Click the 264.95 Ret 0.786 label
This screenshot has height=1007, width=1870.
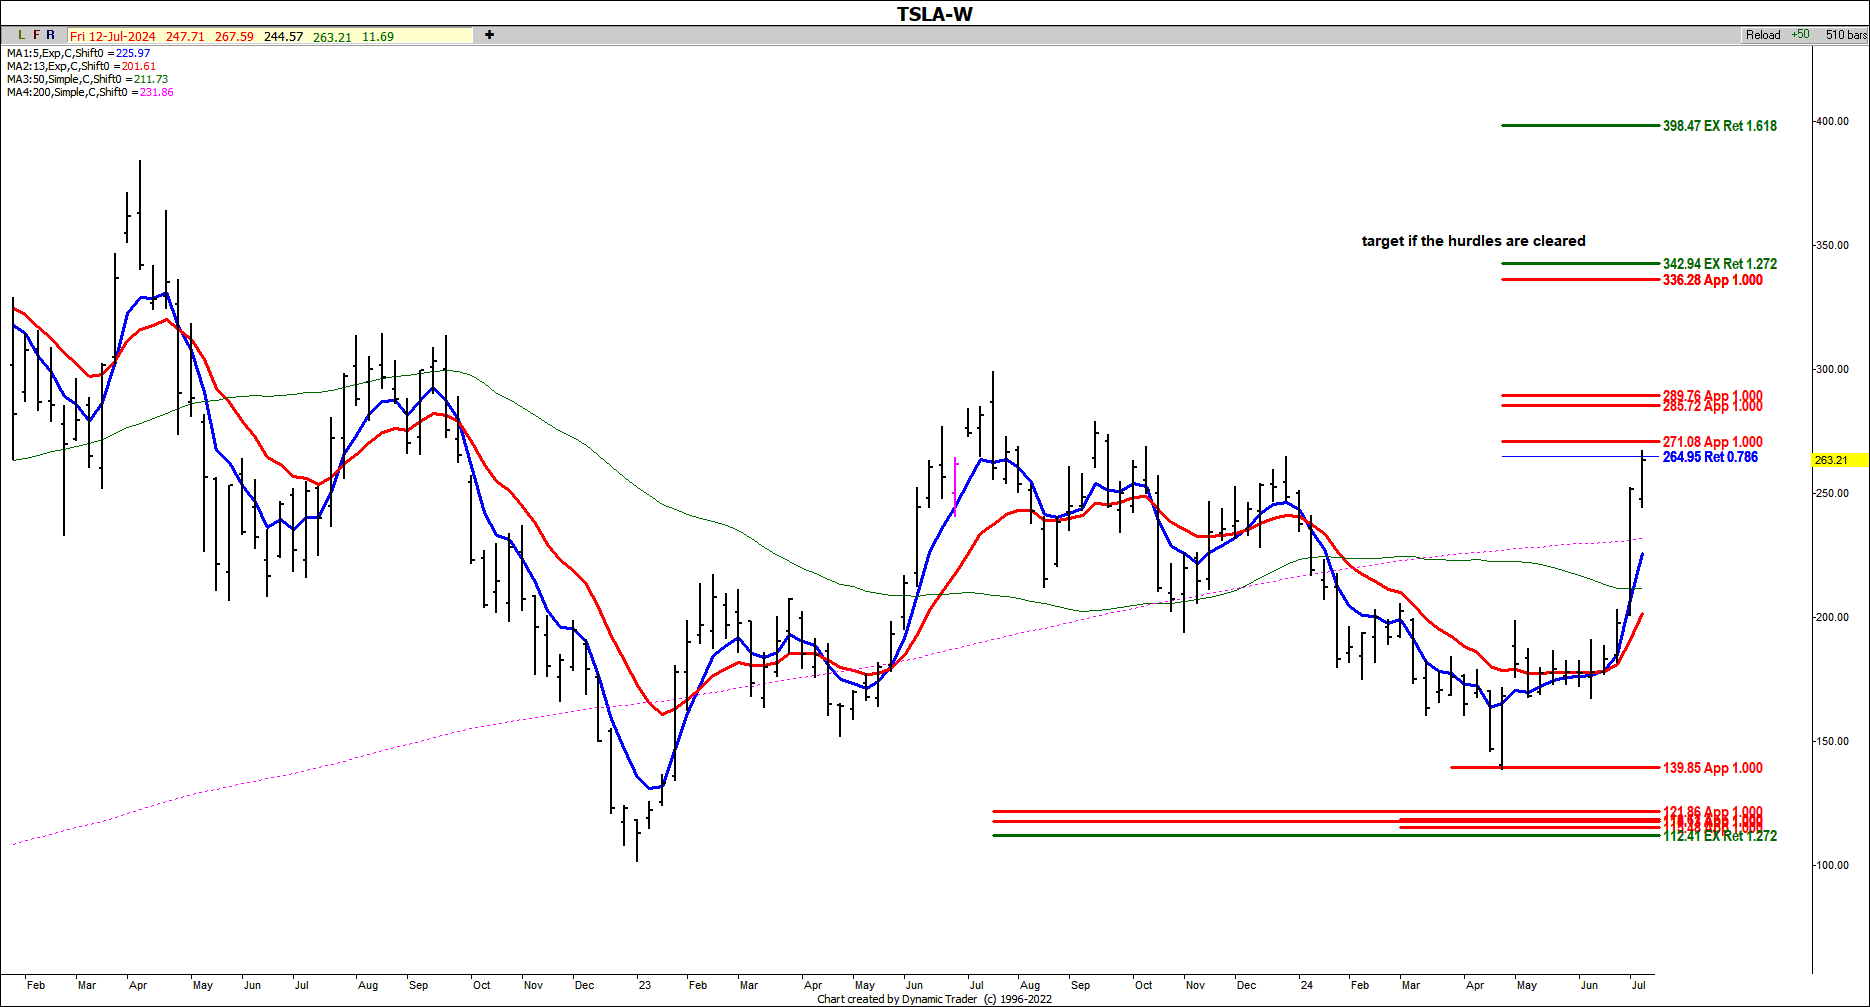pos(1710,457)
